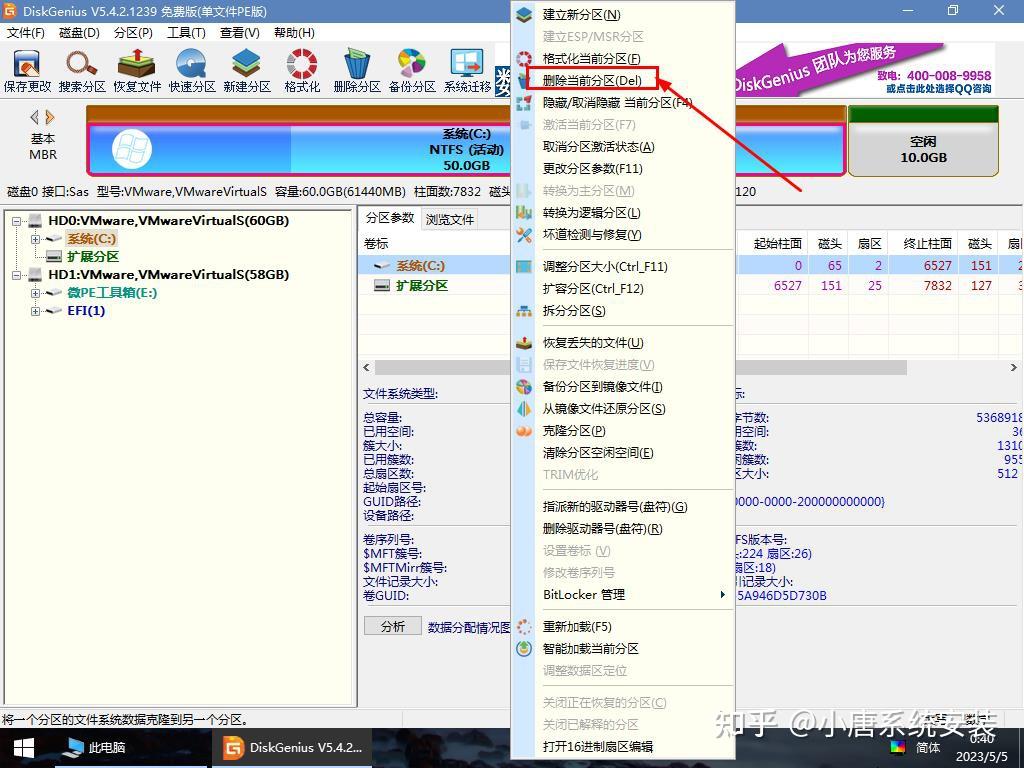Choose 删除当前分区(Del) from context menu

click(x=592, y=80)
